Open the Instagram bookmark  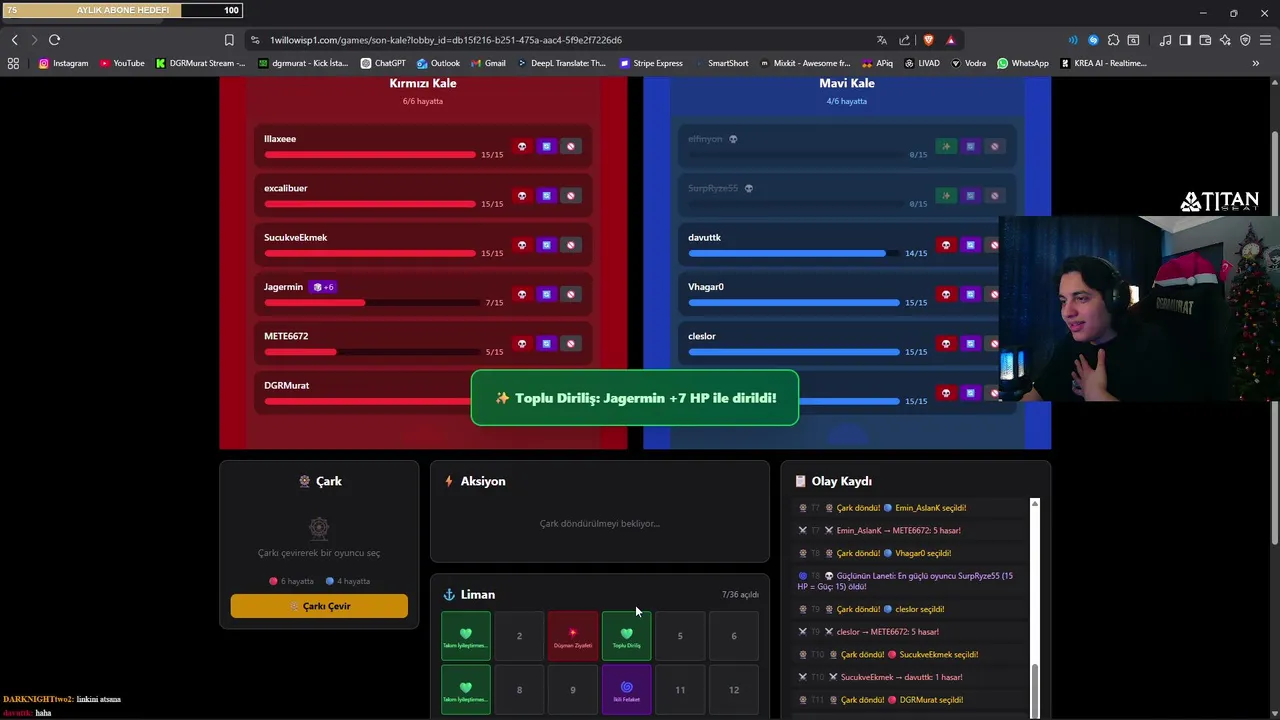[x=63, y=63]
